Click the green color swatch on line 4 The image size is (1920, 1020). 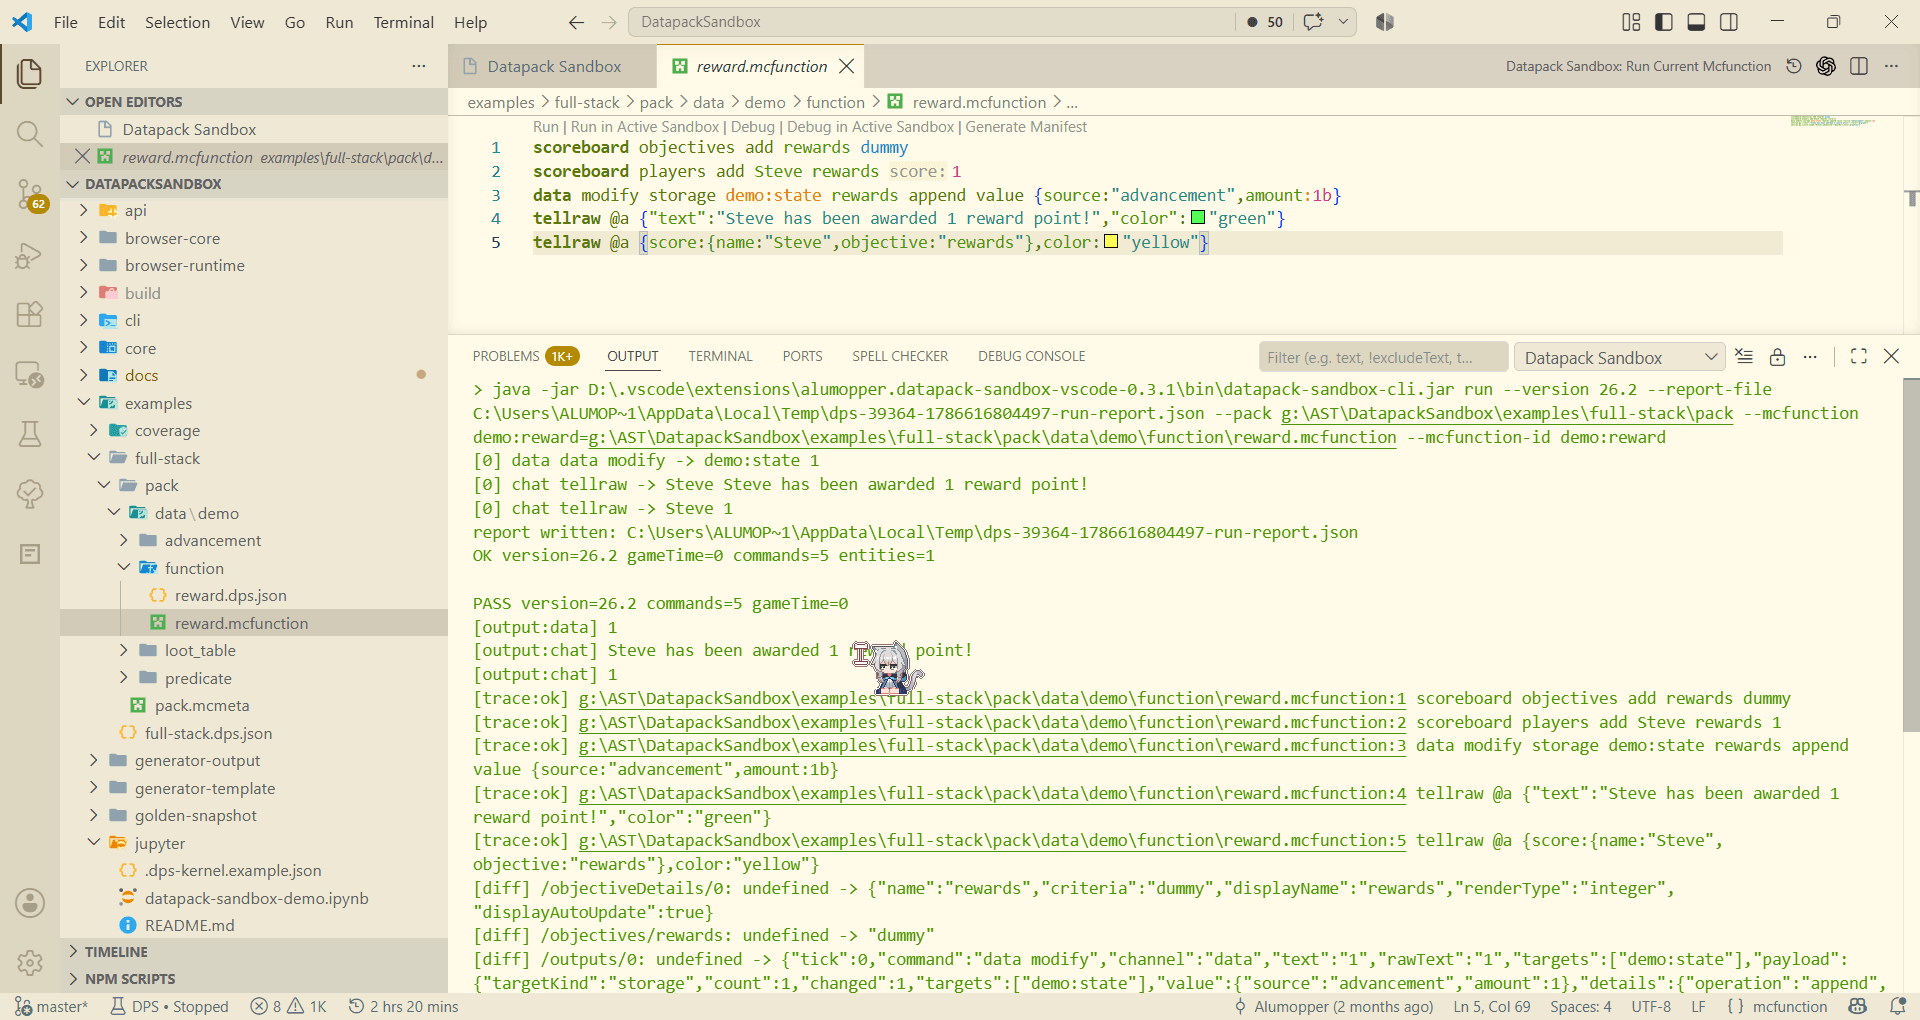(x=1197, y=218)
